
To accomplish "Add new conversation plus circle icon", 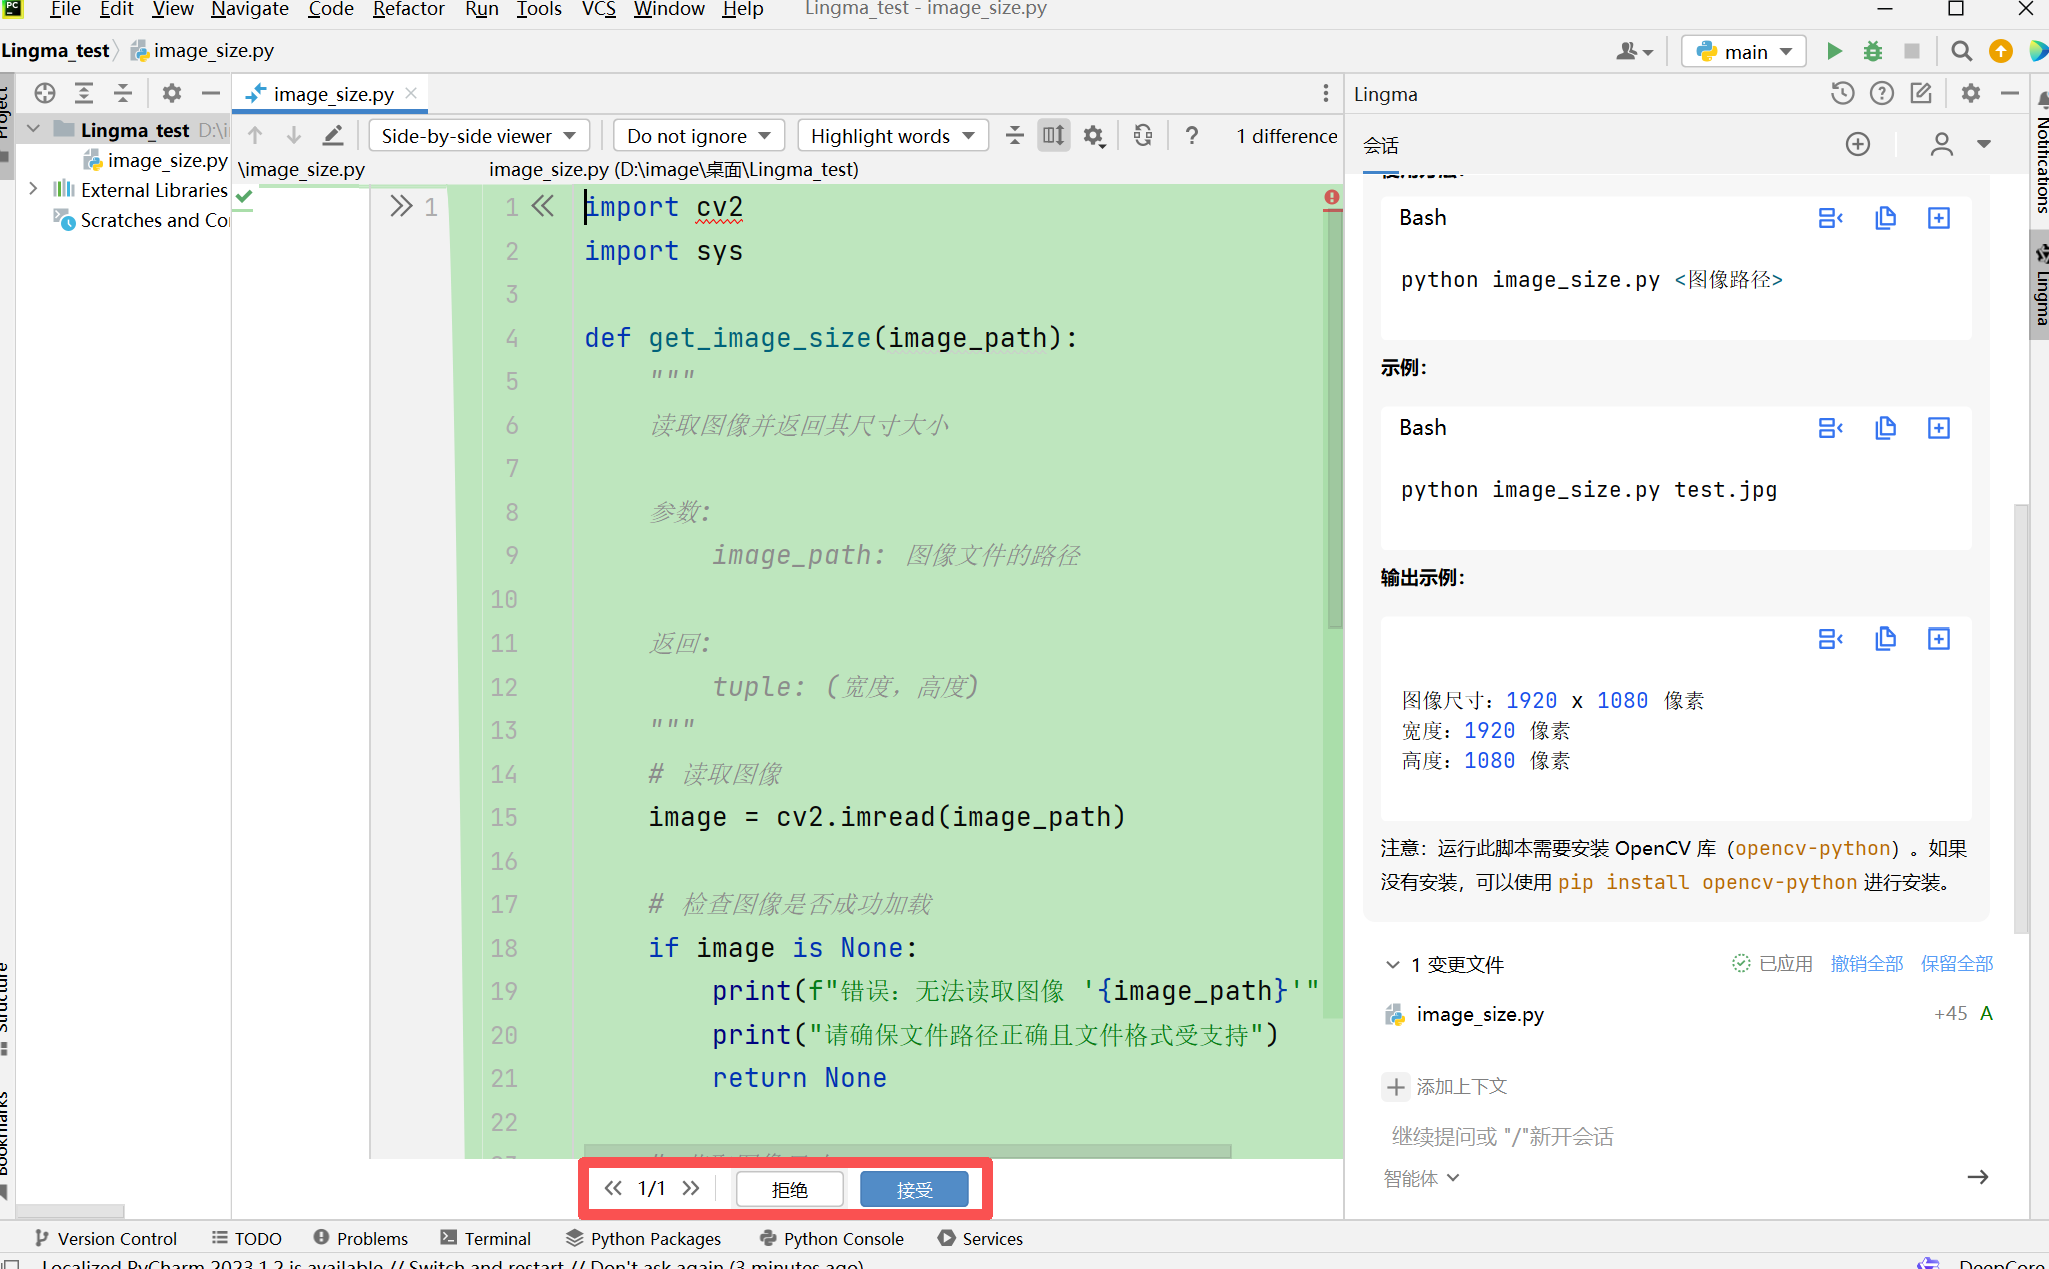I will pyautogui.click(x=1858, y=145).
